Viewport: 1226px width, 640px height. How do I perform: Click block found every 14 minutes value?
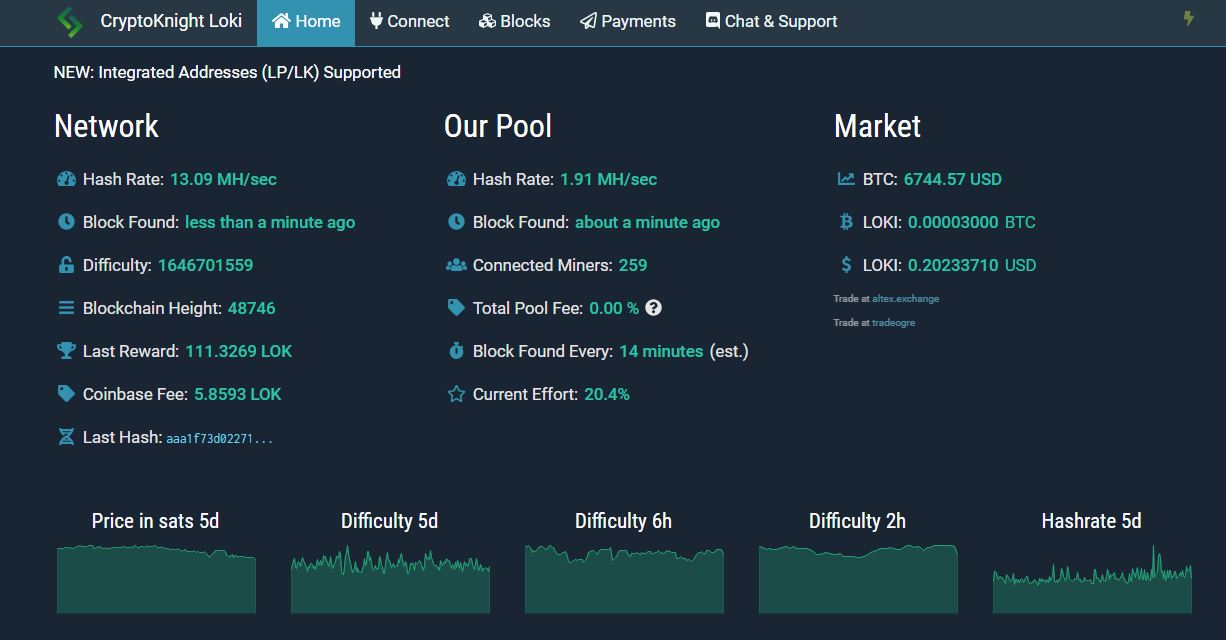661,351
